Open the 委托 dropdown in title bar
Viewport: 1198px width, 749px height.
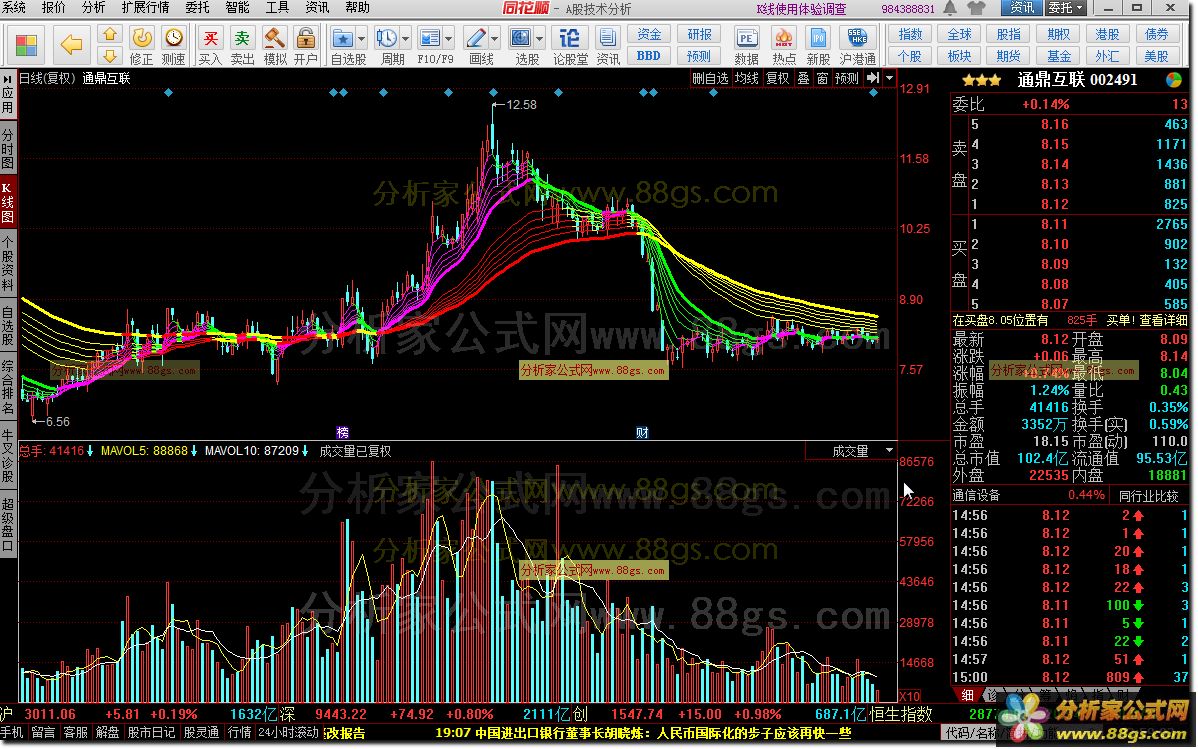(x=1065, y=8)
